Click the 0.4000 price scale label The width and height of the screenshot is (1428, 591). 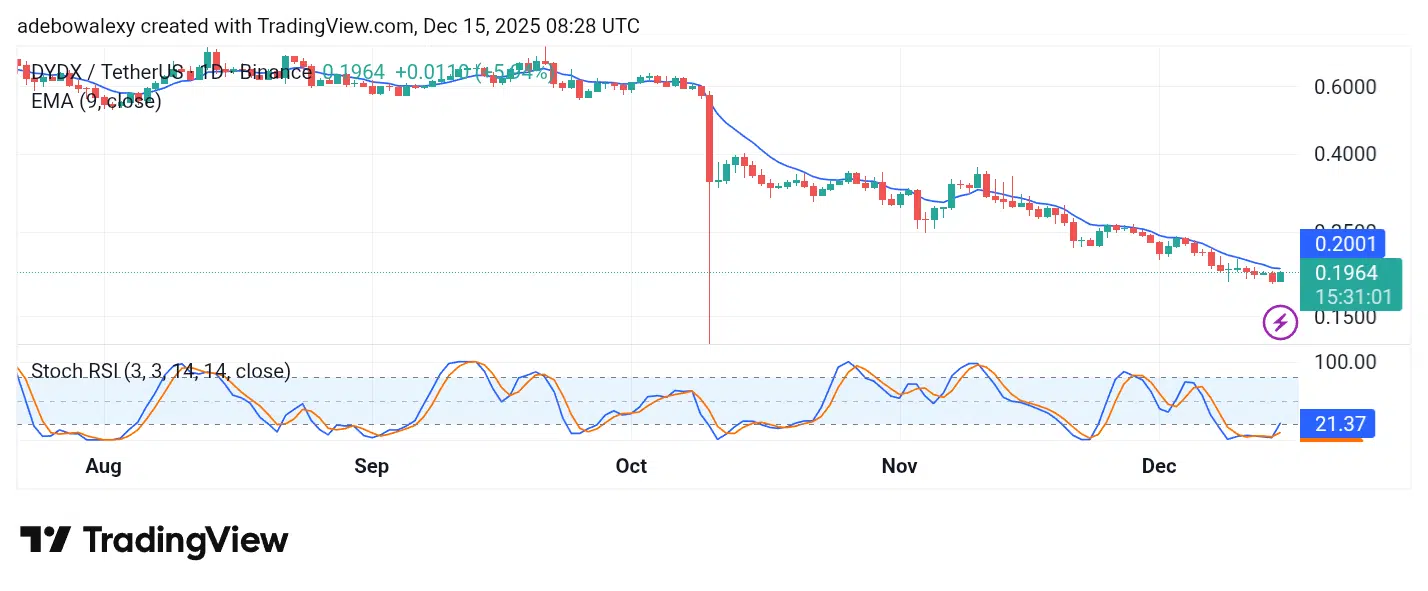coord(1345,154)
